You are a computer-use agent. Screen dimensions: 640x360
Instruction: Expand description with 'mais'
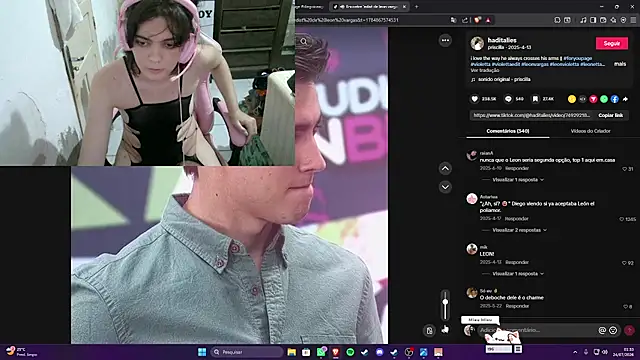(x=620, y=64)
